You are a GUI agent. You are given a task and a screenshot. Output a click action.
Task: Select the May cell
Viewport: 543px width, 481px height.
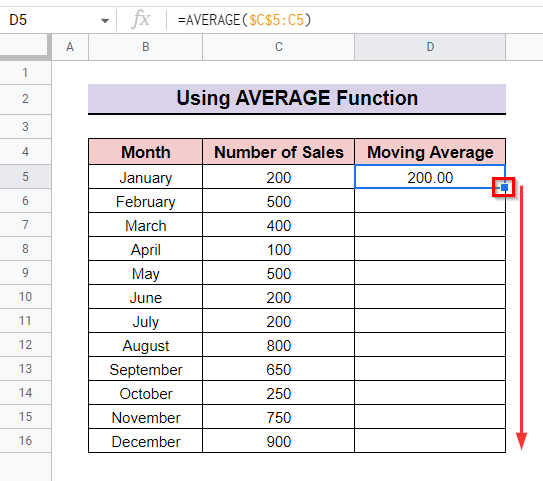(145, 273)
